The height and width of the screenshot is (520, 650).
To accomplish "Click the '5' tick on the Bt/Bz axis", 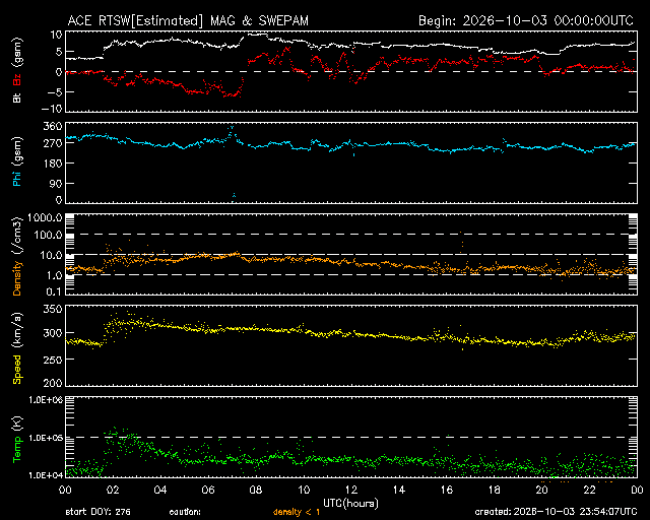I will point(59,52).
